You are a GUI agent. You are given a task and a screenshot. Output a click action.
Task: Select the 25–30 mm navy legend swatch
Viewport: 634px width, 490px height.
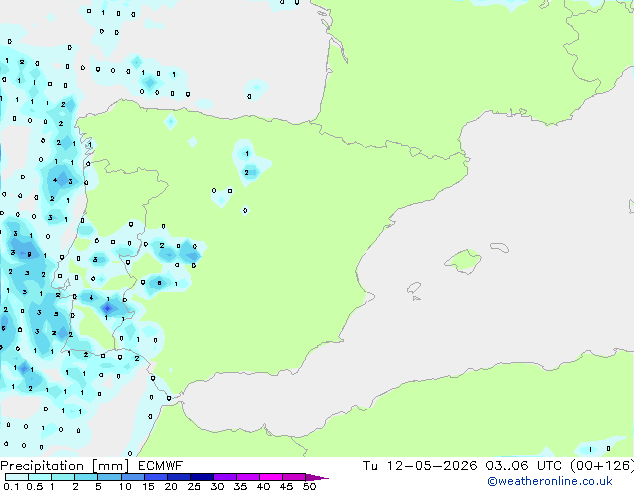point(201,477)
